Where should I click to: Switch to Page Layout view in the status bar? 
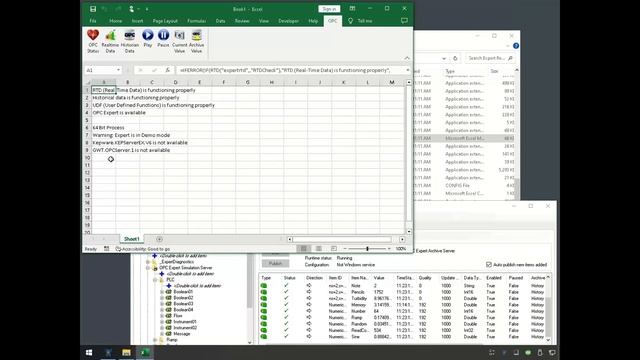[x=318, y=249]
